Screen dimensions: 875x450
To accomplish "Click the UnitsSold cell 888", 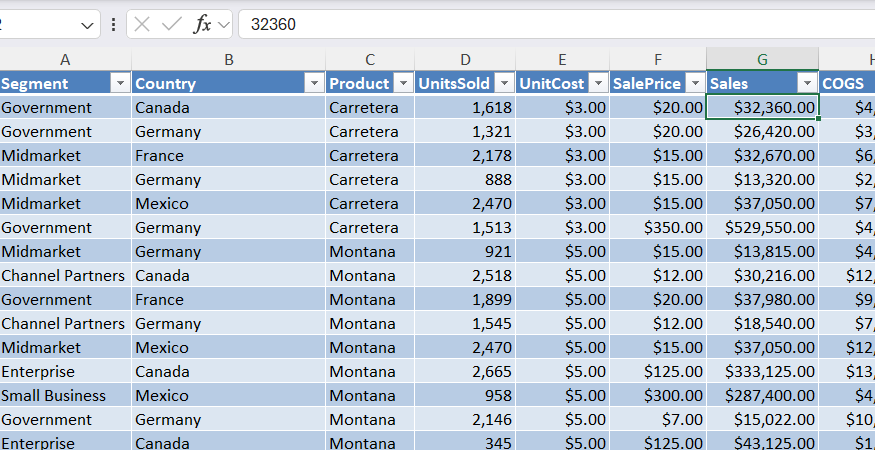I will tap(465, 179).
